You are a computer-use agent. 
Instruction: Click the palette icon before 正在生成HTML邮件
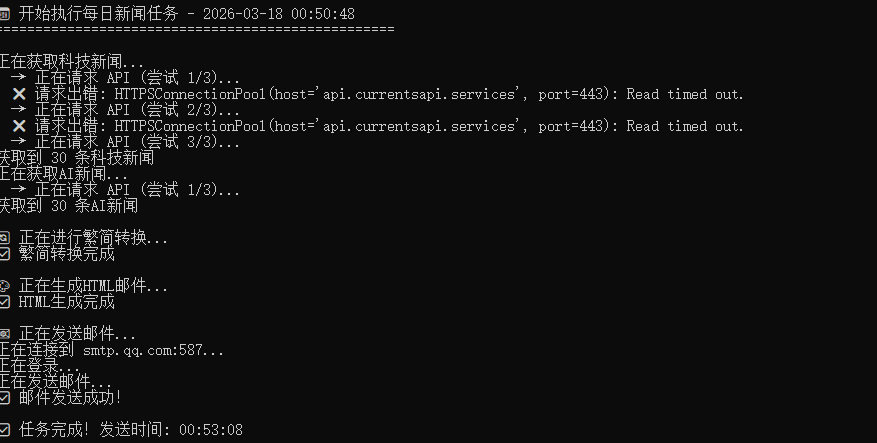click(4, 286)
